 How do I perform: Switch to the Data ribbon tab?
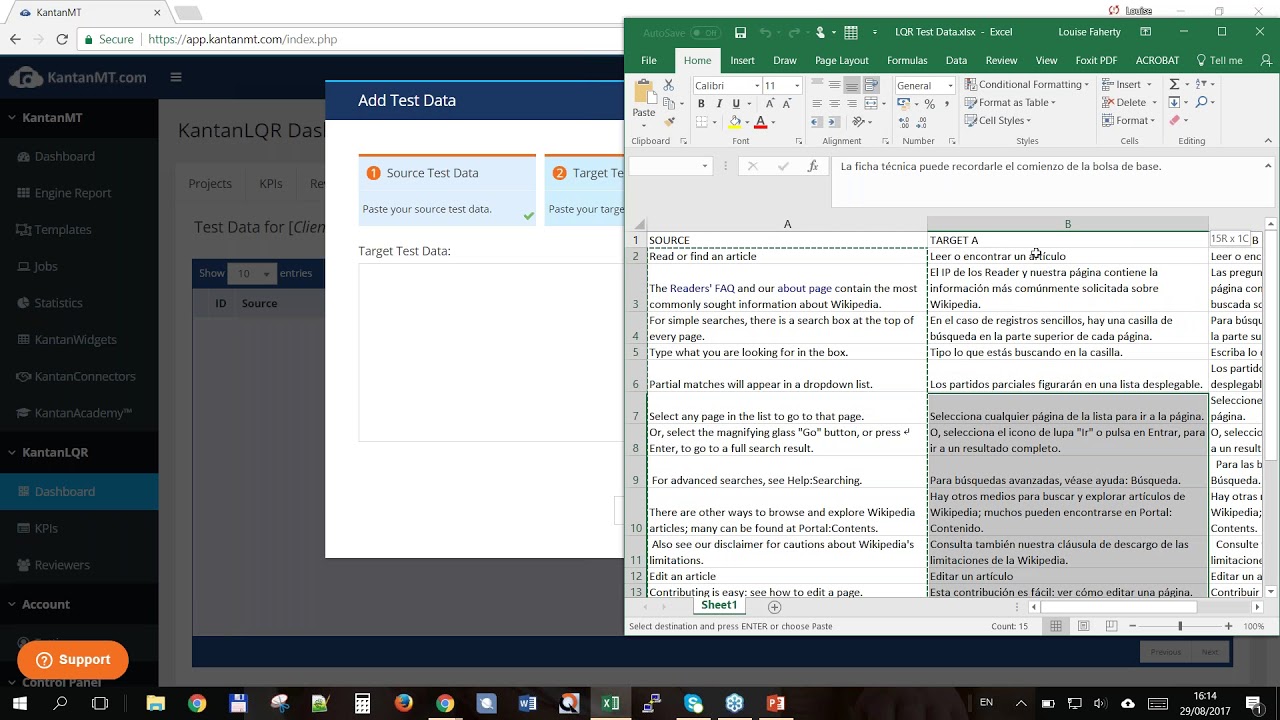click(956, 61)
